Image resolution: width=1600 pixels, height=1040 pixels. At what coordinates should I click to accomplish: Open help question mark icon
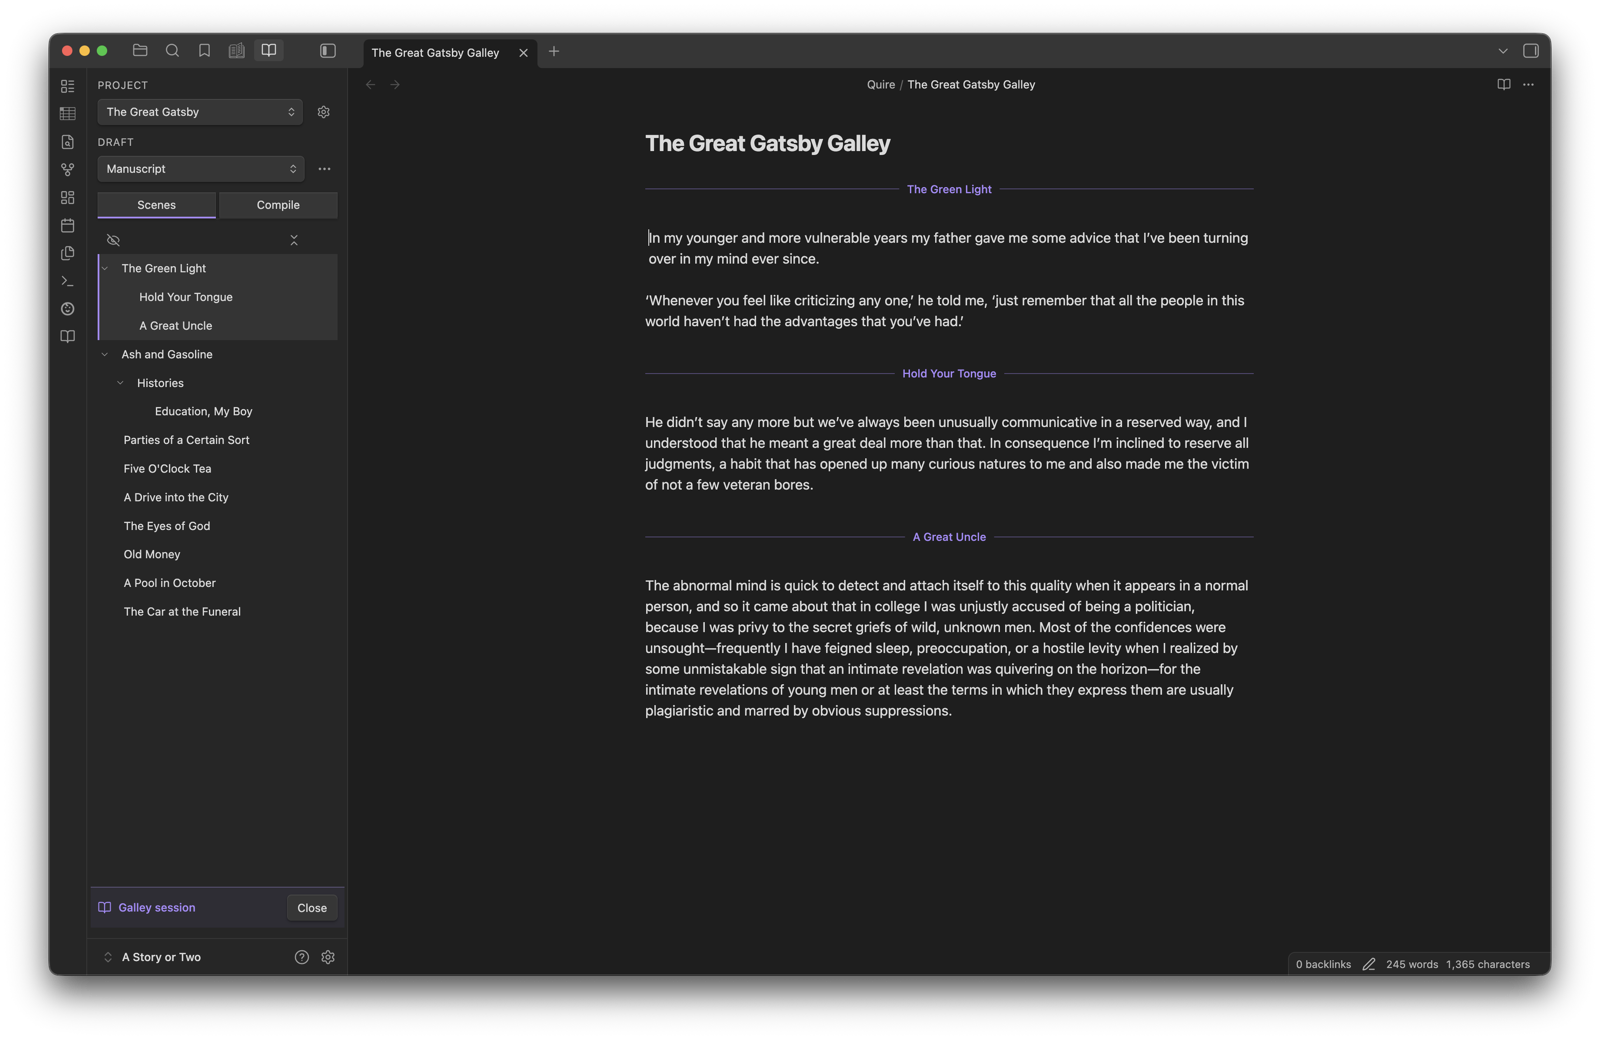[x=302, y=957]
